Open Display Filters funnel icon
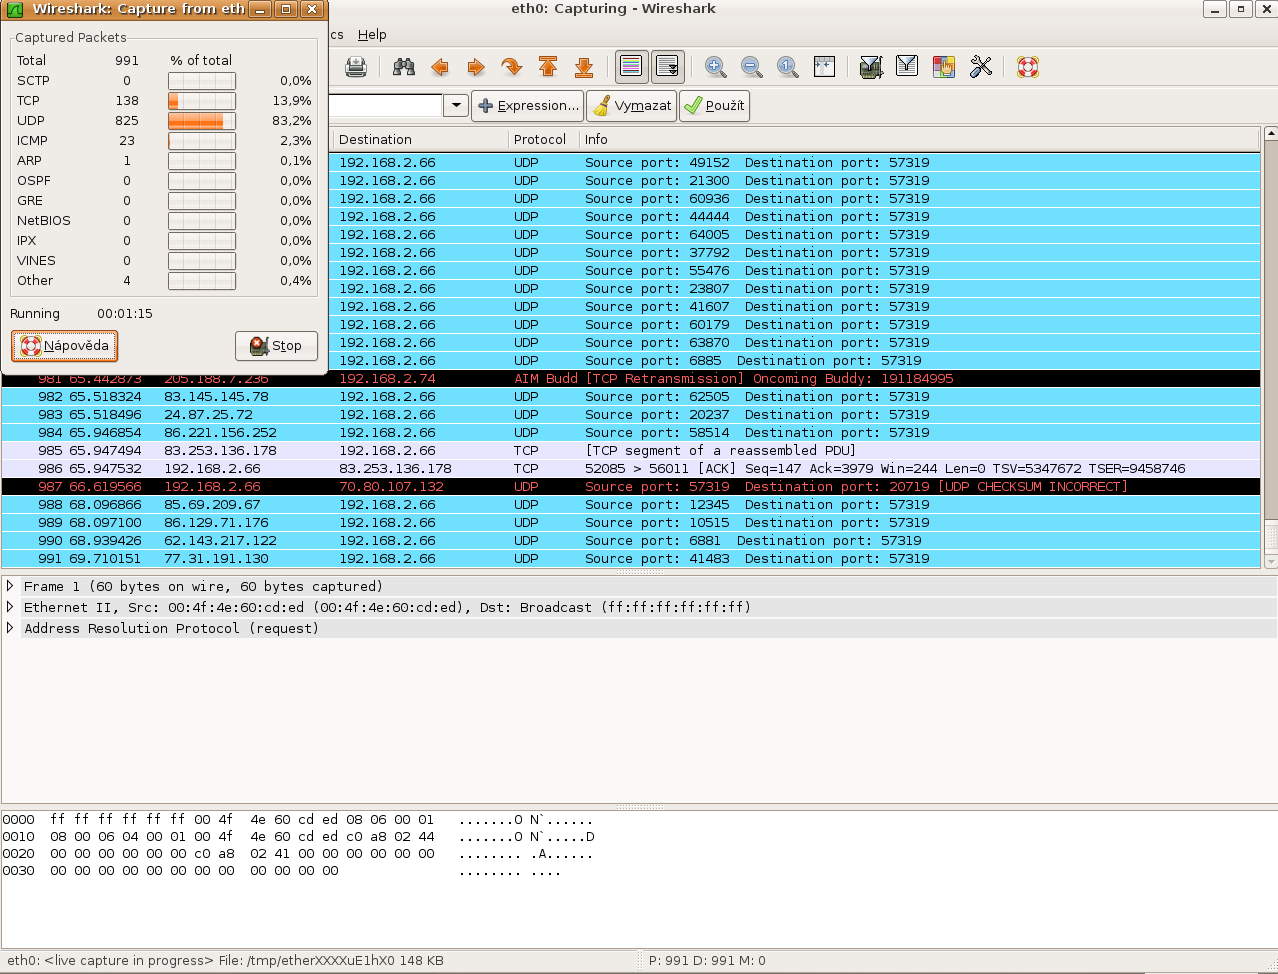Screen dimensions: 1278x974 coord(907,67)
